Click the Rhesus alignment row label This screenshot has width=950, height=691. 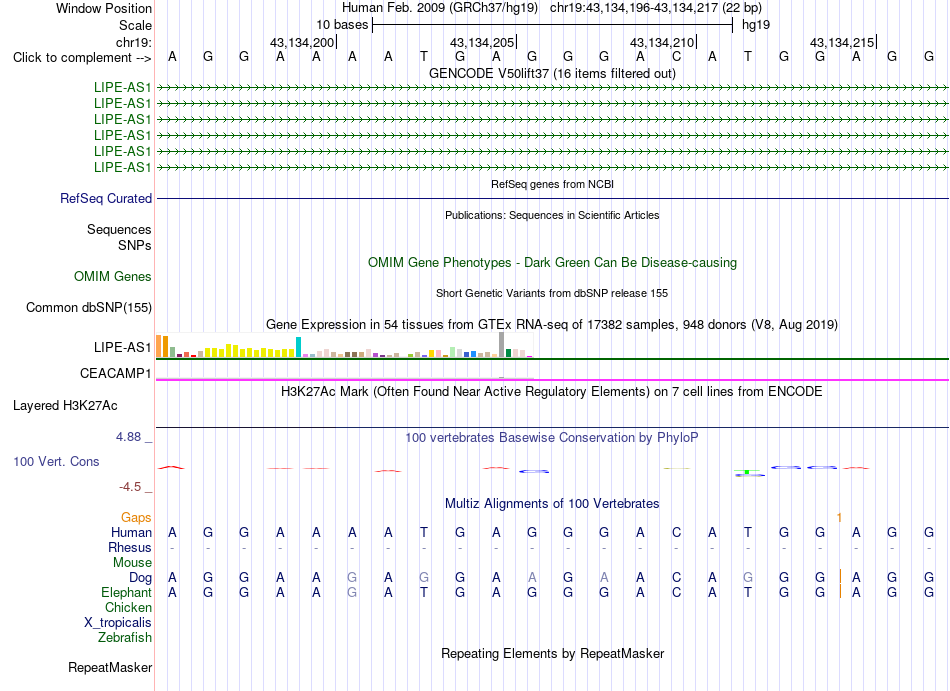click(x=130, y=547)
